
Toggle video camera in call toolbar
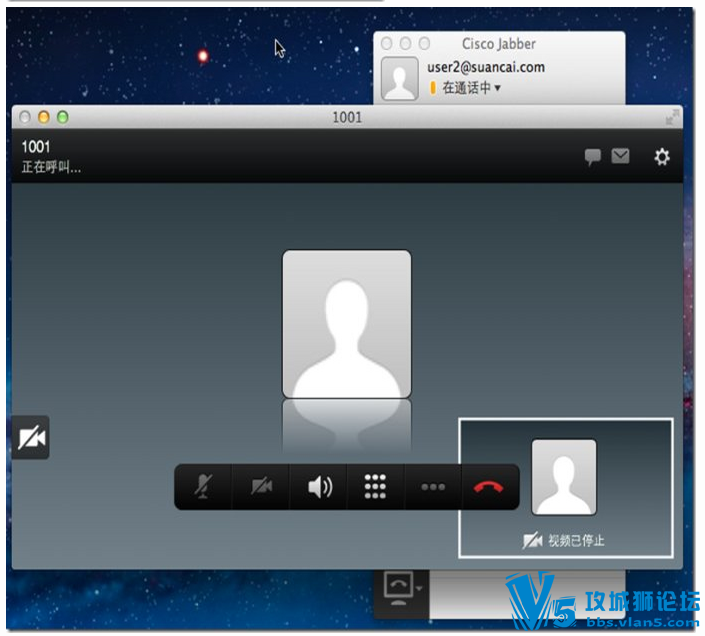[261, 487]
